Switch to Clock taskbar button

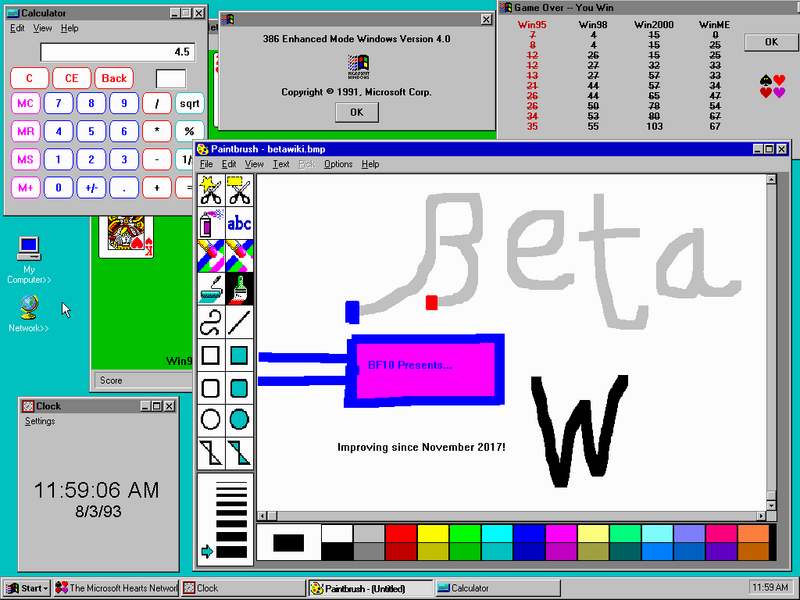[x=243, y=588]
